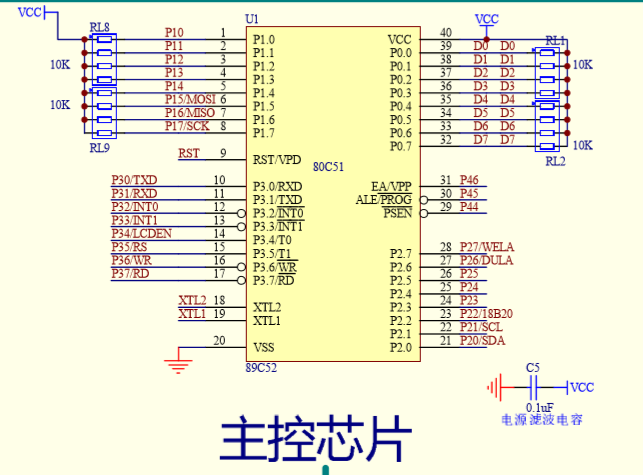Screen dimensions: 643x475
Task: Click the ALE/PROG pin name inside the chip
Action: [x=384, y=200]
